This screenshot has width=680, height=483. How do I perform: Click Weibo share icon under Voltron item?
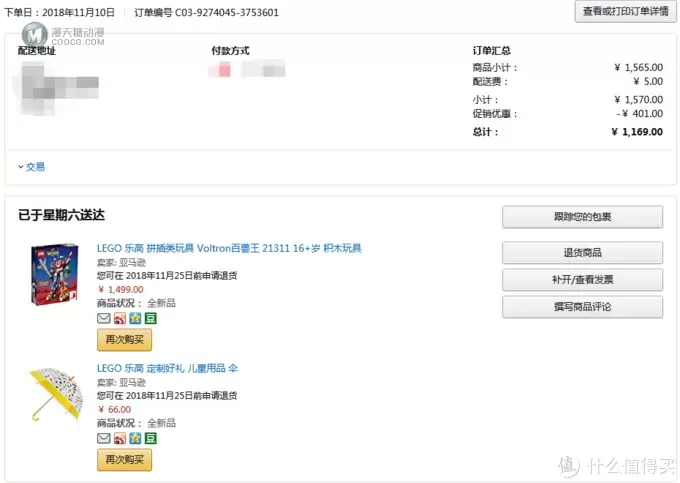(120, 319)
